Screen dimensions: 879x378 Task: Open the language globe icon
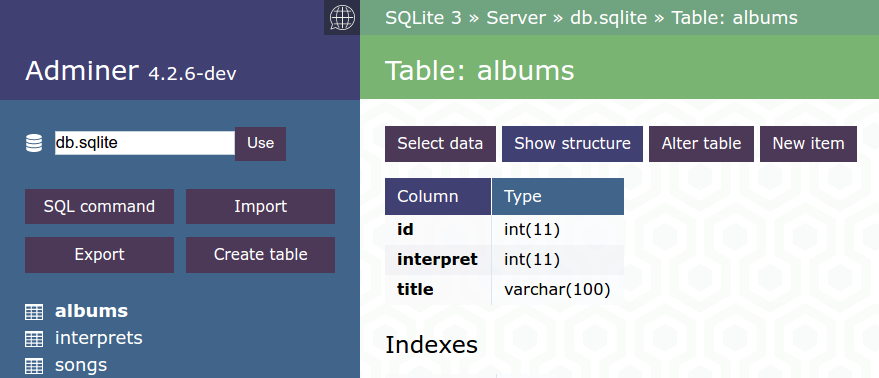342,17
